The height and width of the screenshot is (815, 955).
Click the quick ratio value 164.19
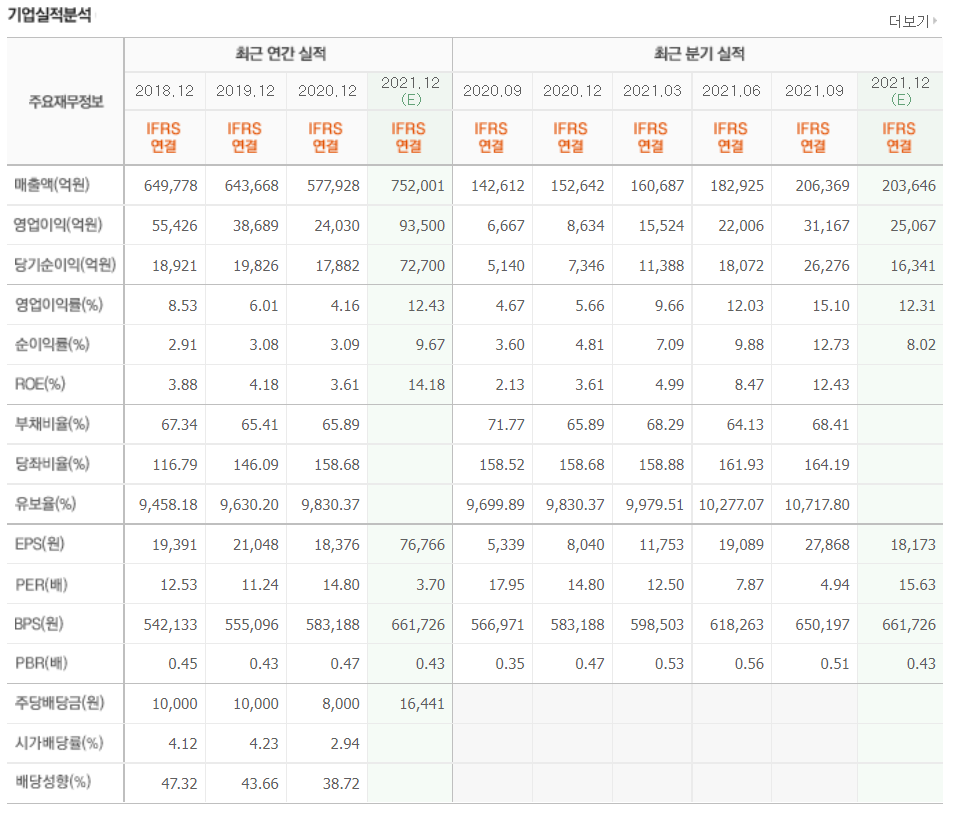826,465
